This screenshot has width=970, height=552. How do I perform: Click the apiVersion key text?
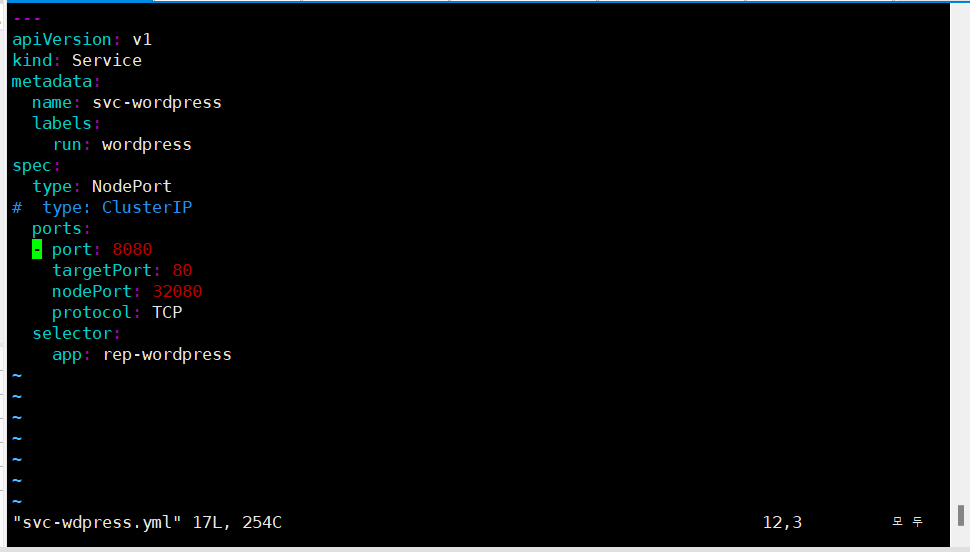(62, 40)
